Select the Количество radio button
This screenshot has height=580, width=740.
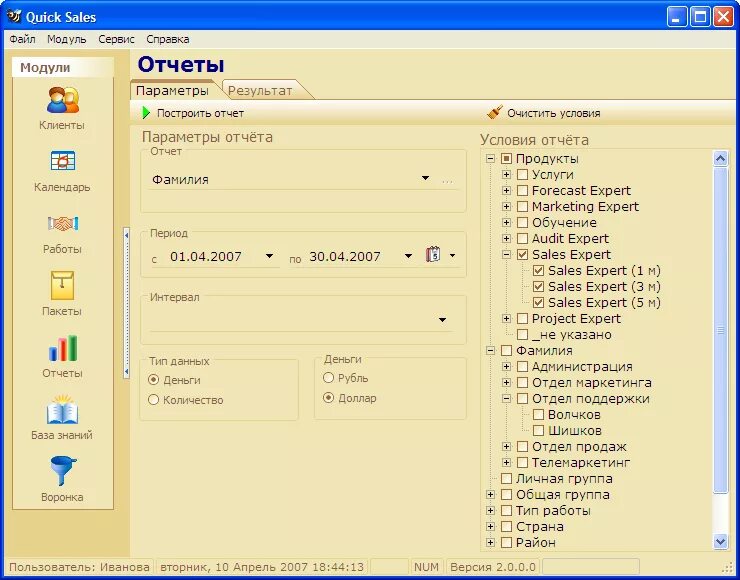click(x=153, y=400)
